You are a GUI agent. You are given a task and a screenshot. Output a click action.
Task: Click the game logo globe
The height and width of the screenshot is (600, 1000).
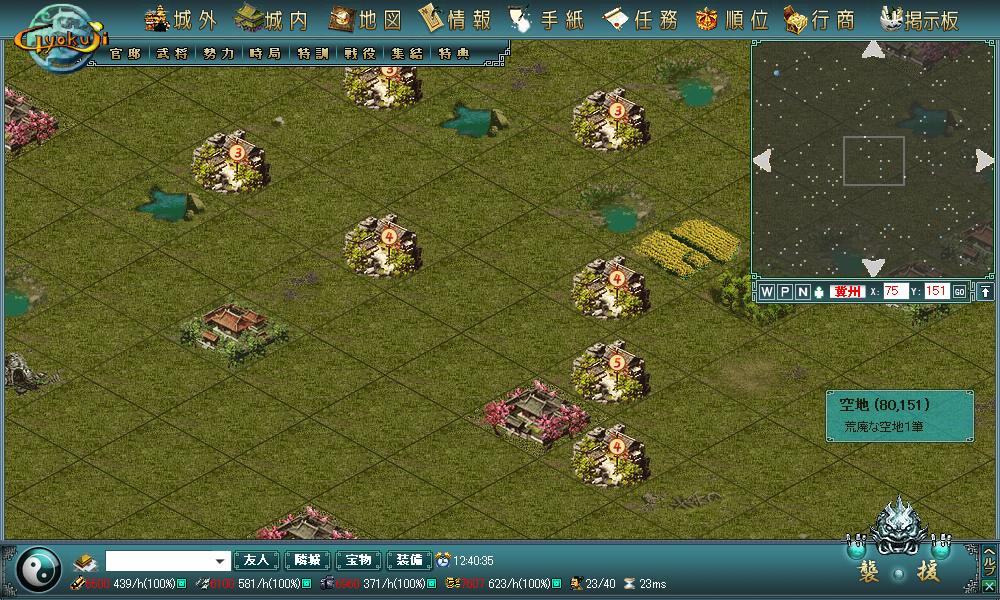pyautogui.click(x=61, y=38)
